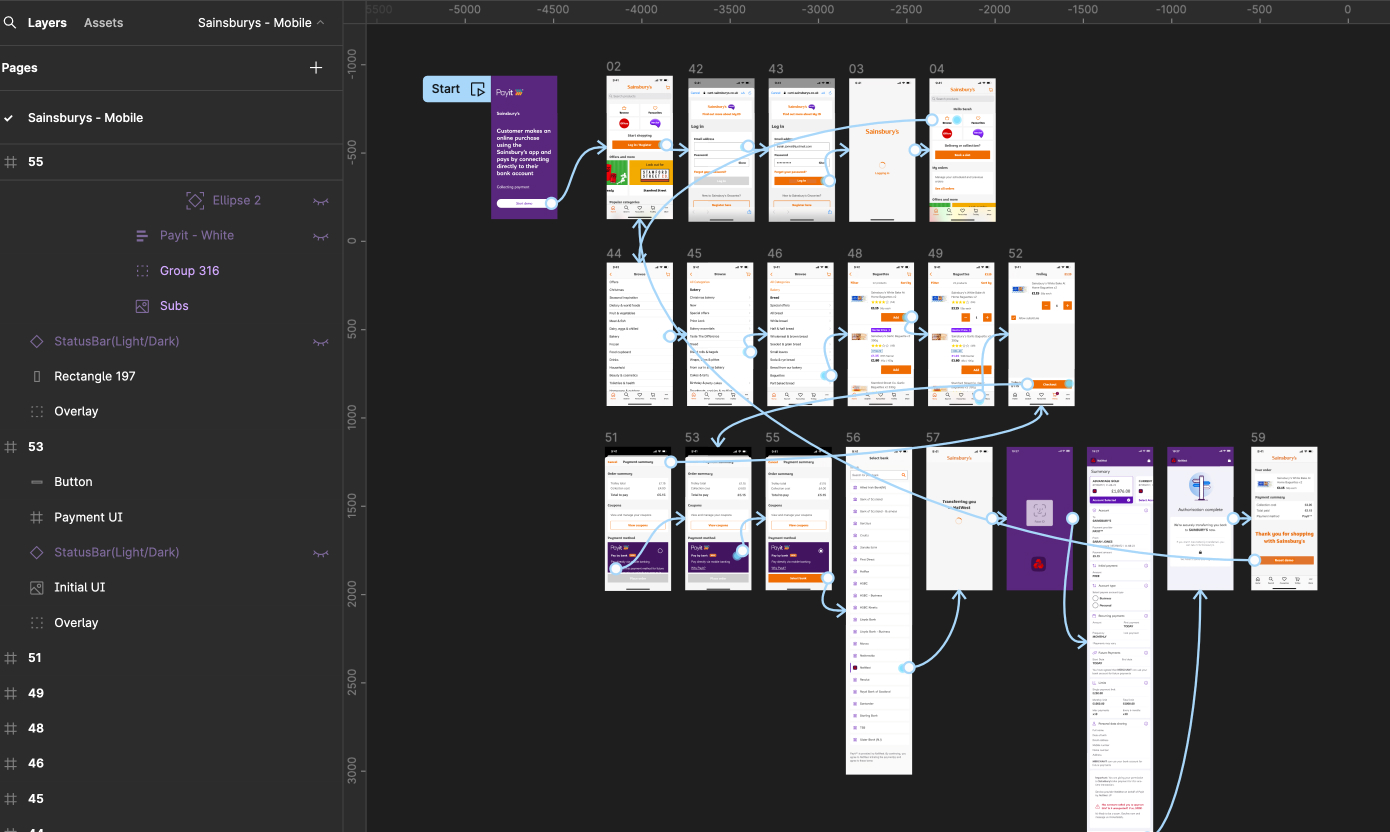This screenshot has height=832, width=1390.
Task: Add a new page with the plus icon
Action: click(316, 68)
